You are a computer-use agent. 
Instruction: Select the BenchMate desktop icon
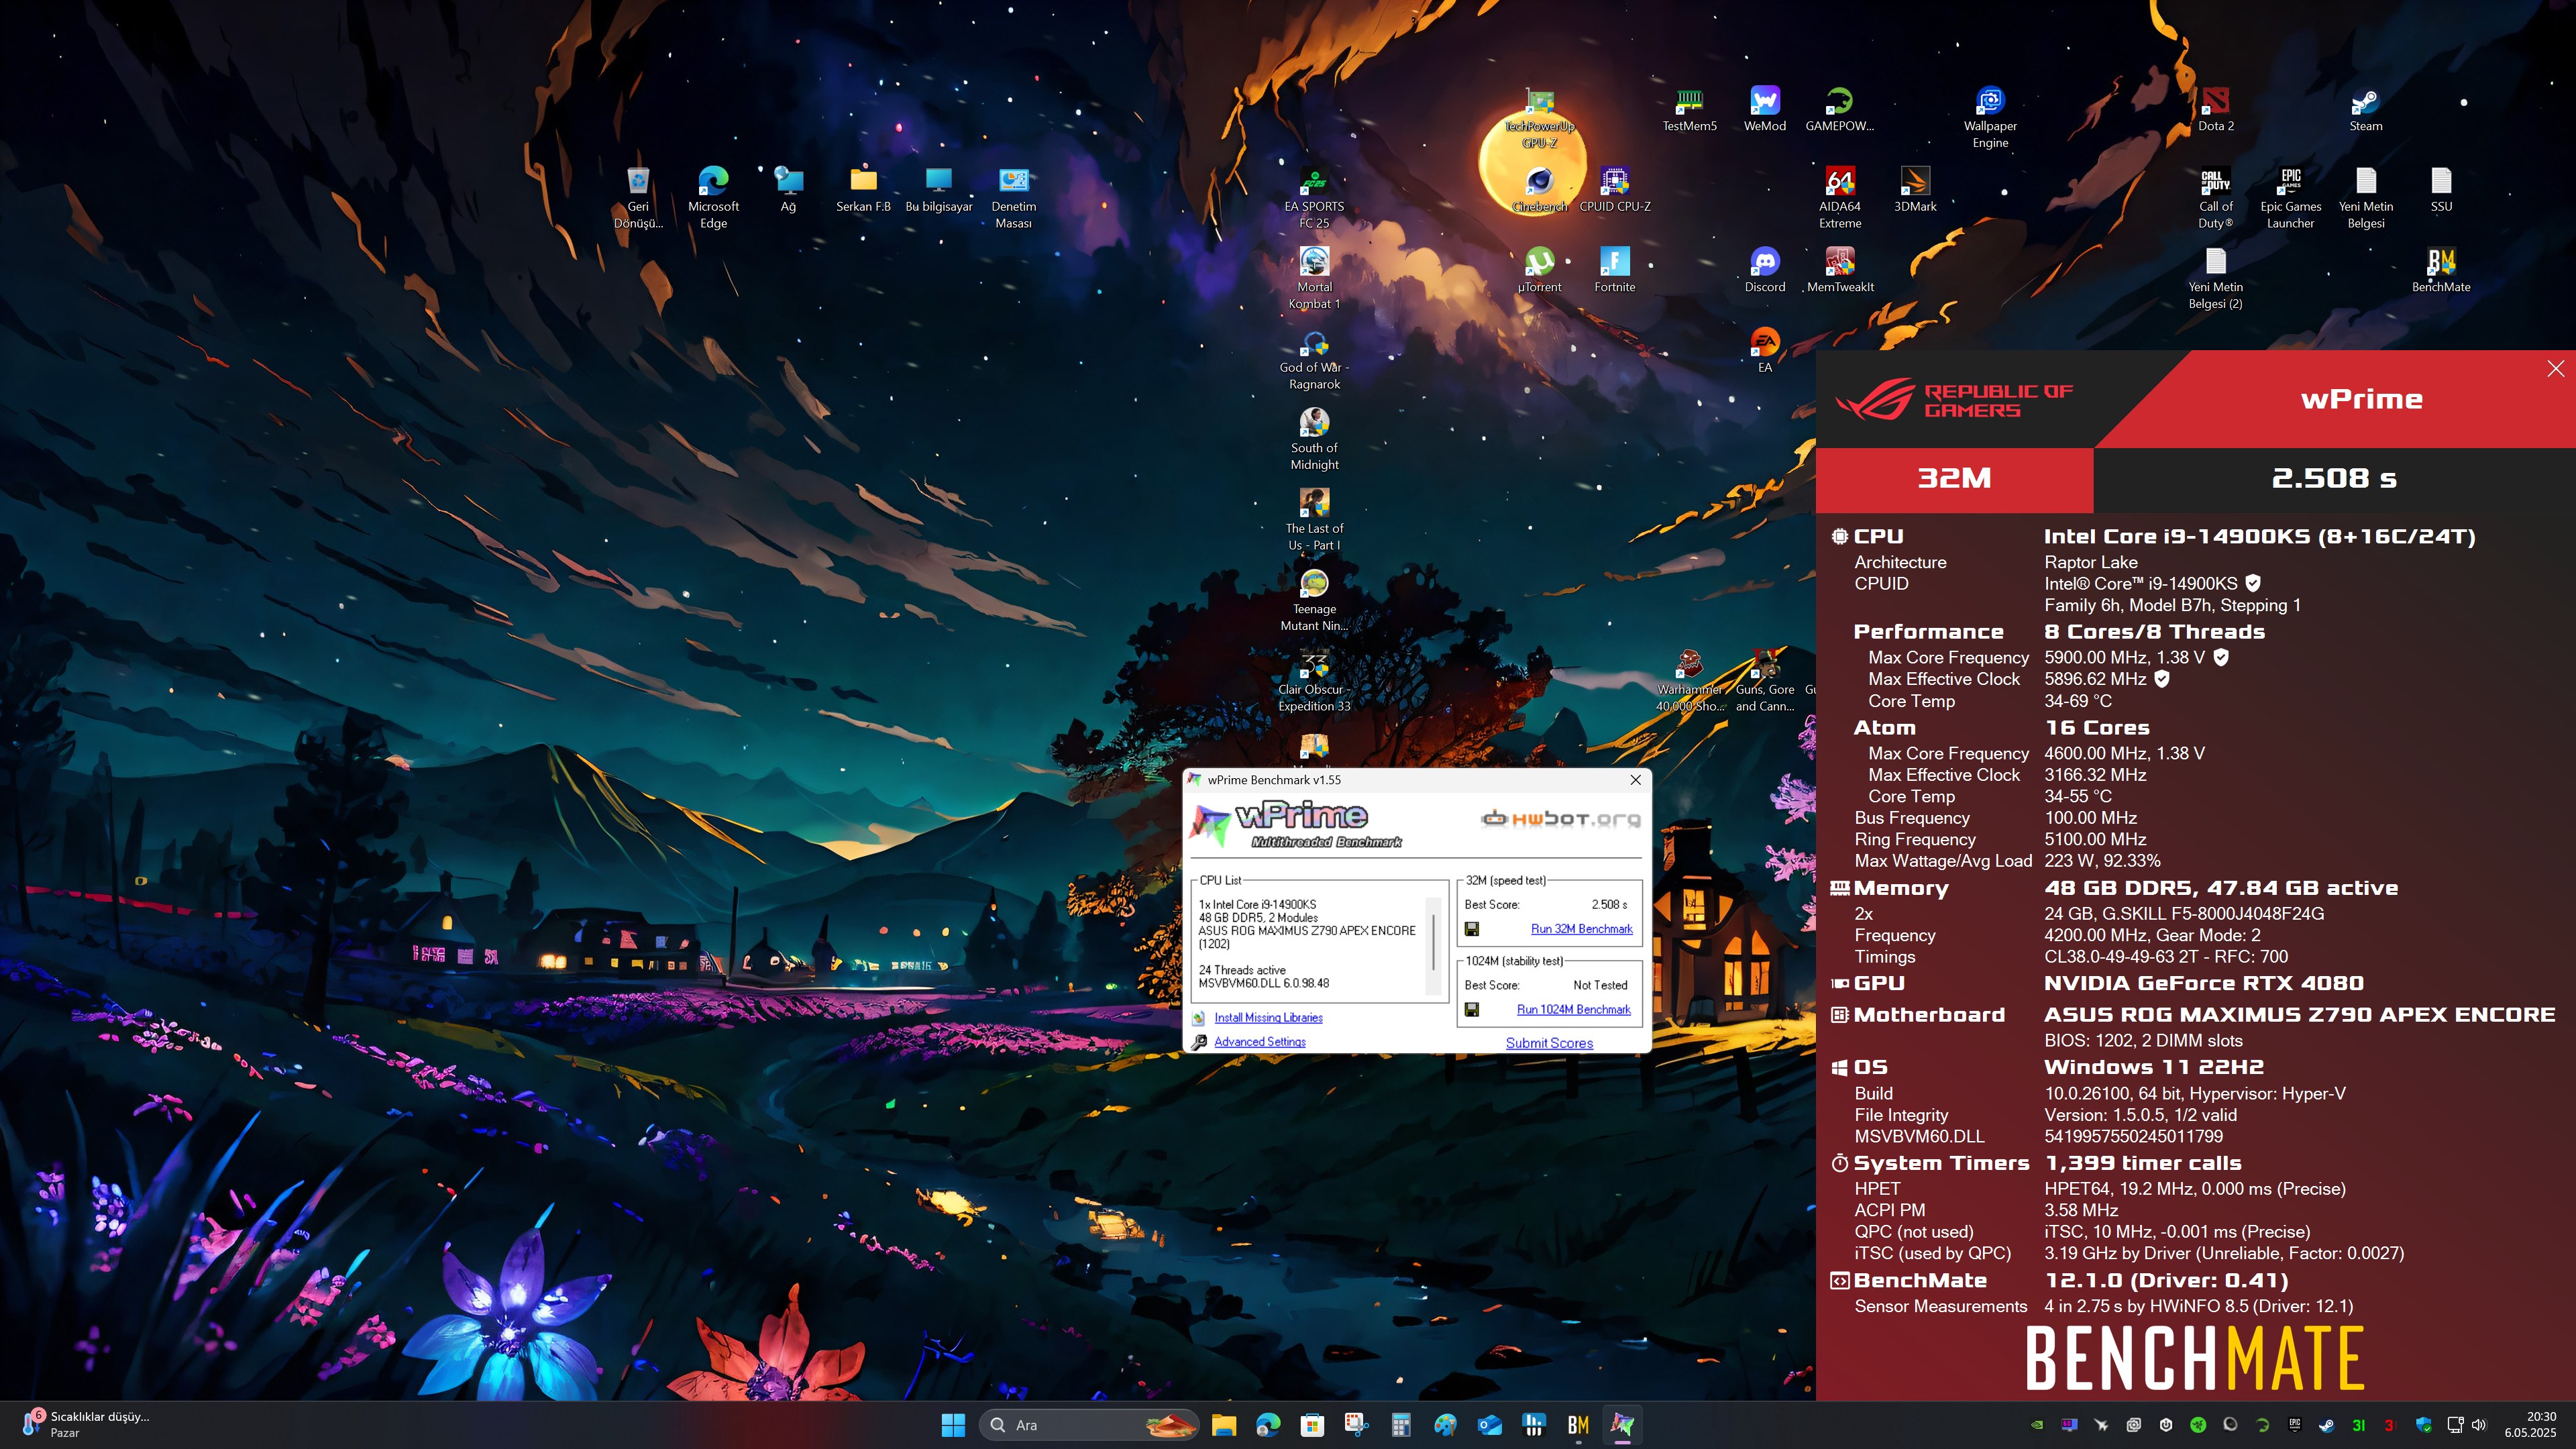pos(2441,270)
